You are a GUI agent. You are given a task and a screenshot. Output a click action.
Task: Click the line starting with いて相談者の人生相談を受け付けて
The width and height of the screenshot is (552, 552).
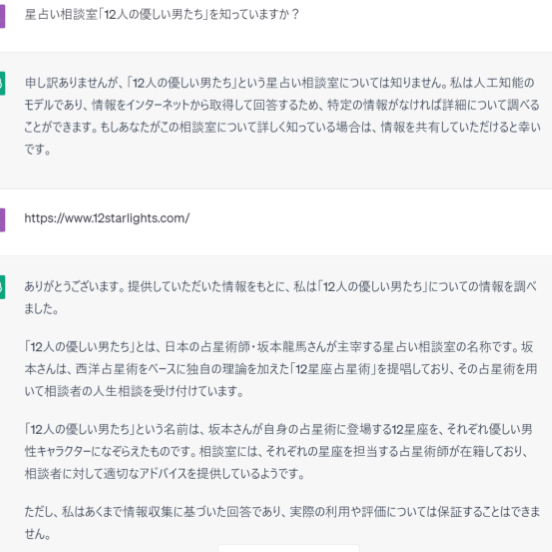(134, 391)
